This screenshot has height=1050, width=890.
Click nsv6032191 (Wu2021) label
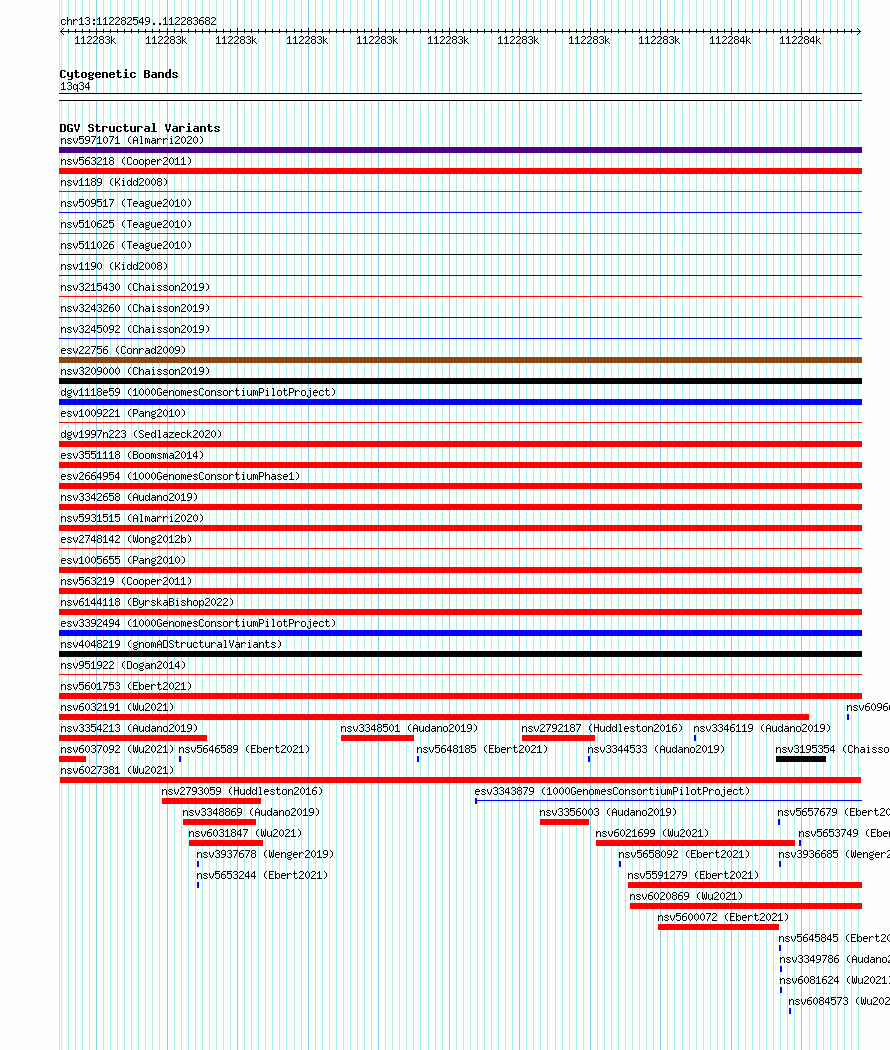(x=117, y=707)
